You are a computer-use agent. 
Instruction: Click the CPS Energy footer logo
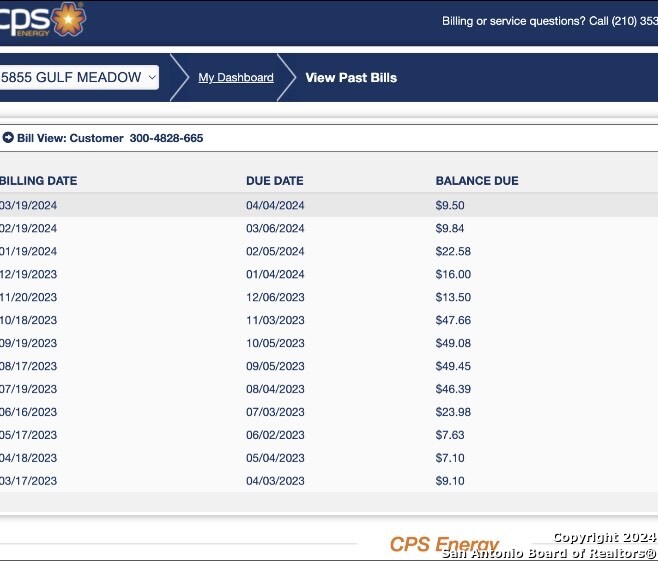click(444, 544)
